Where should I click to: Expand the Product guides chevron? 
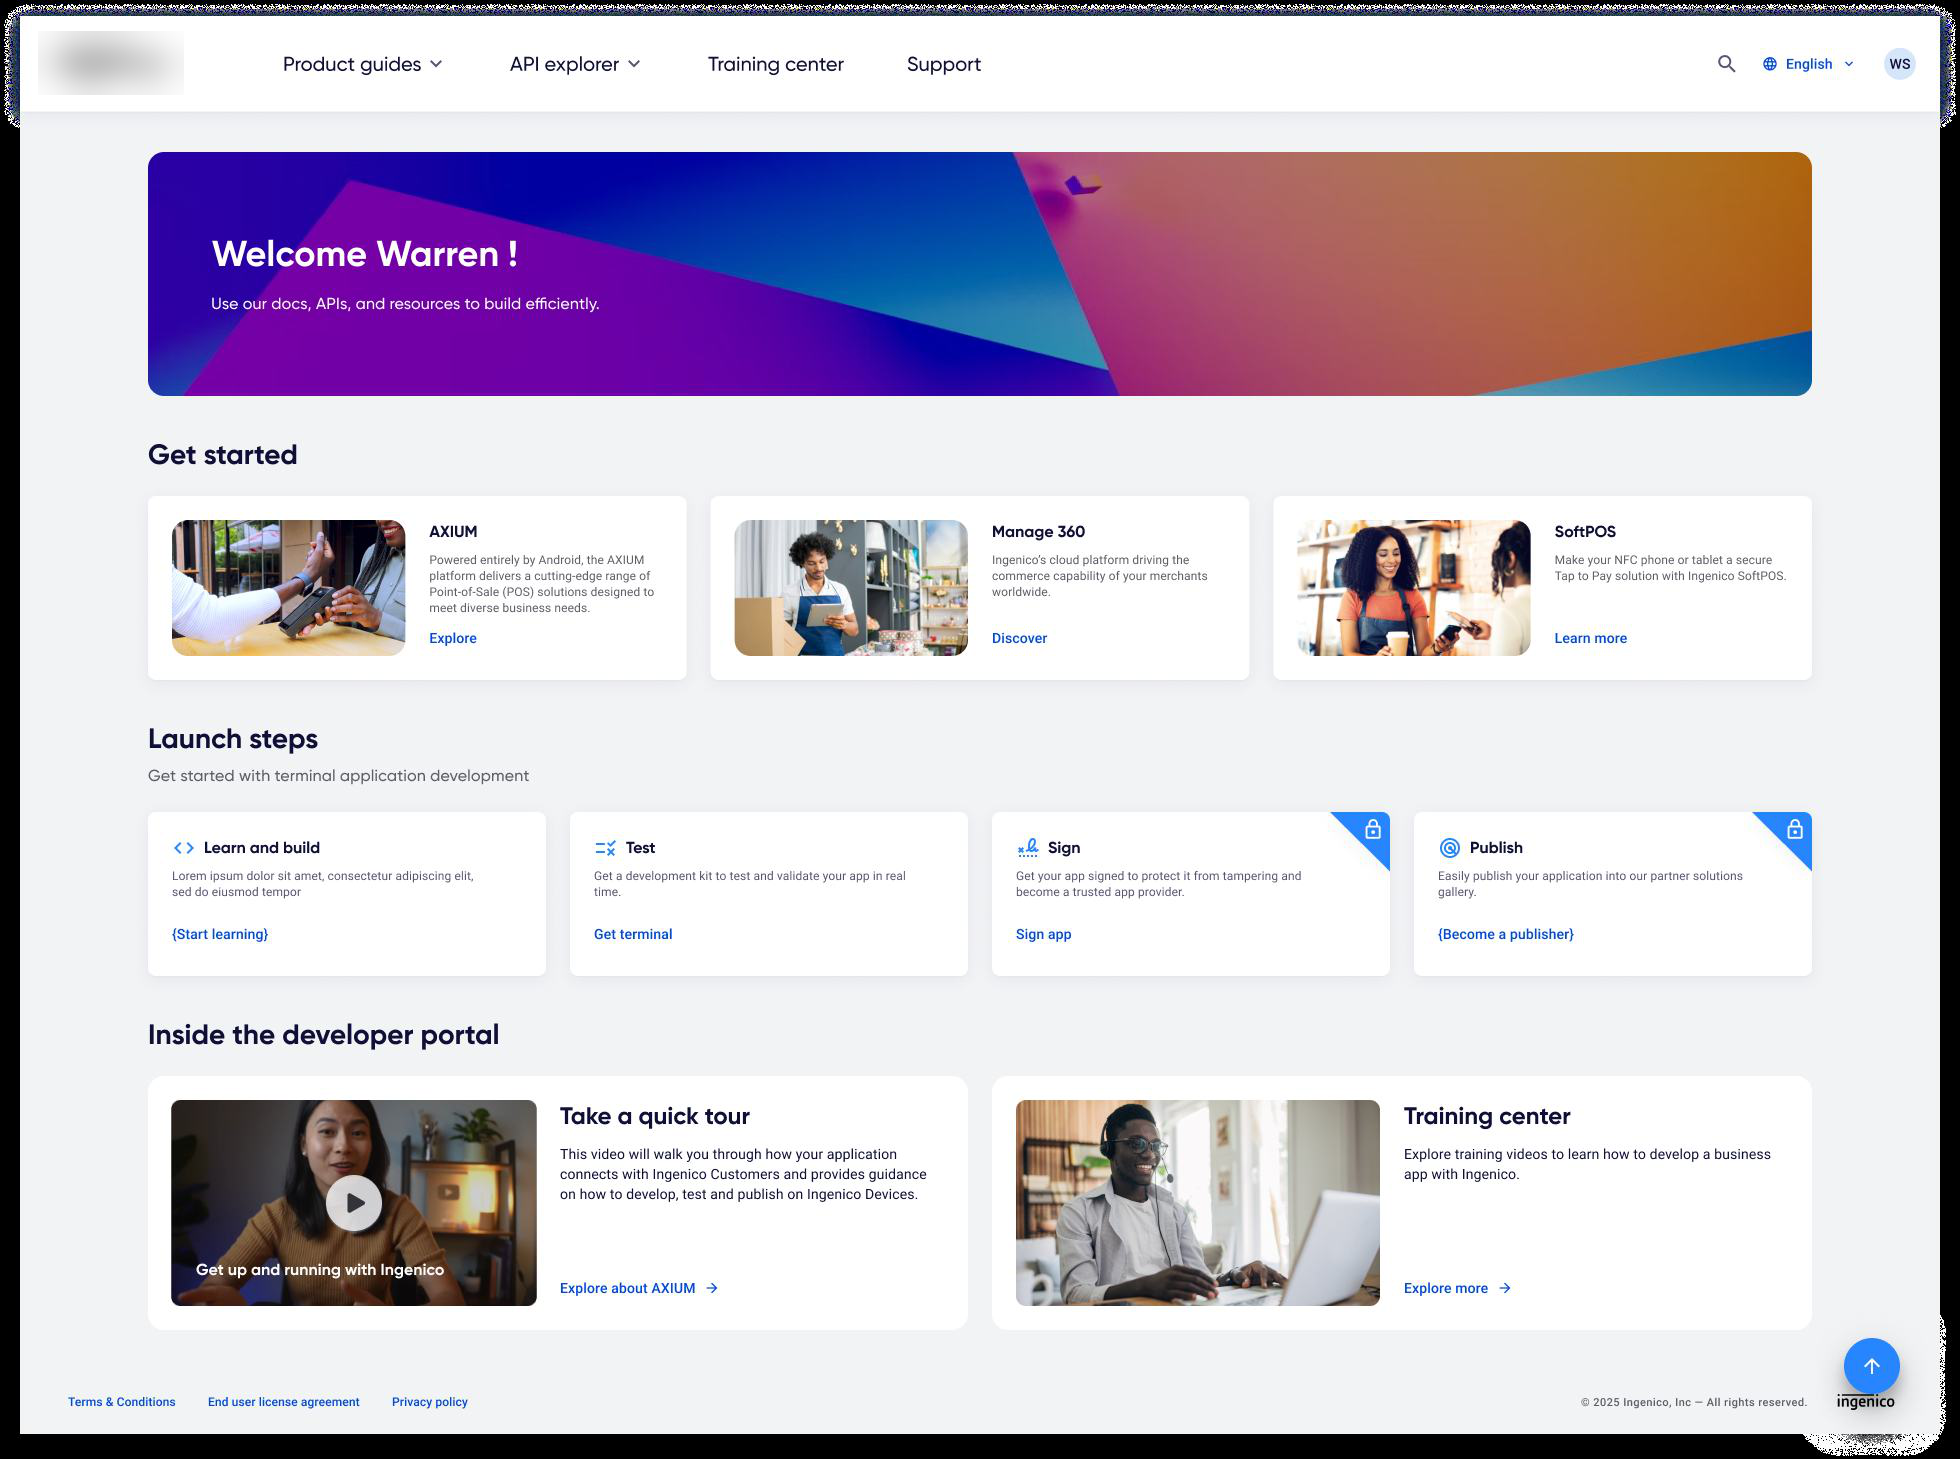point(436,64)
